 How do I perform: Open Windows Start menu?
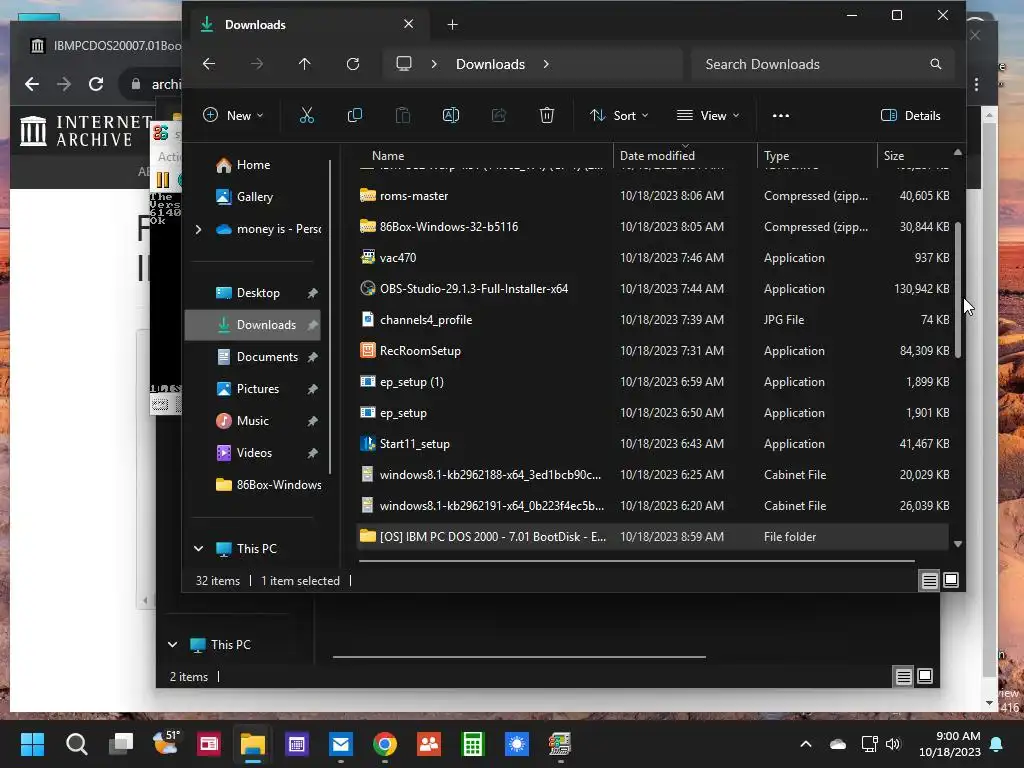[x=32, y=744]
